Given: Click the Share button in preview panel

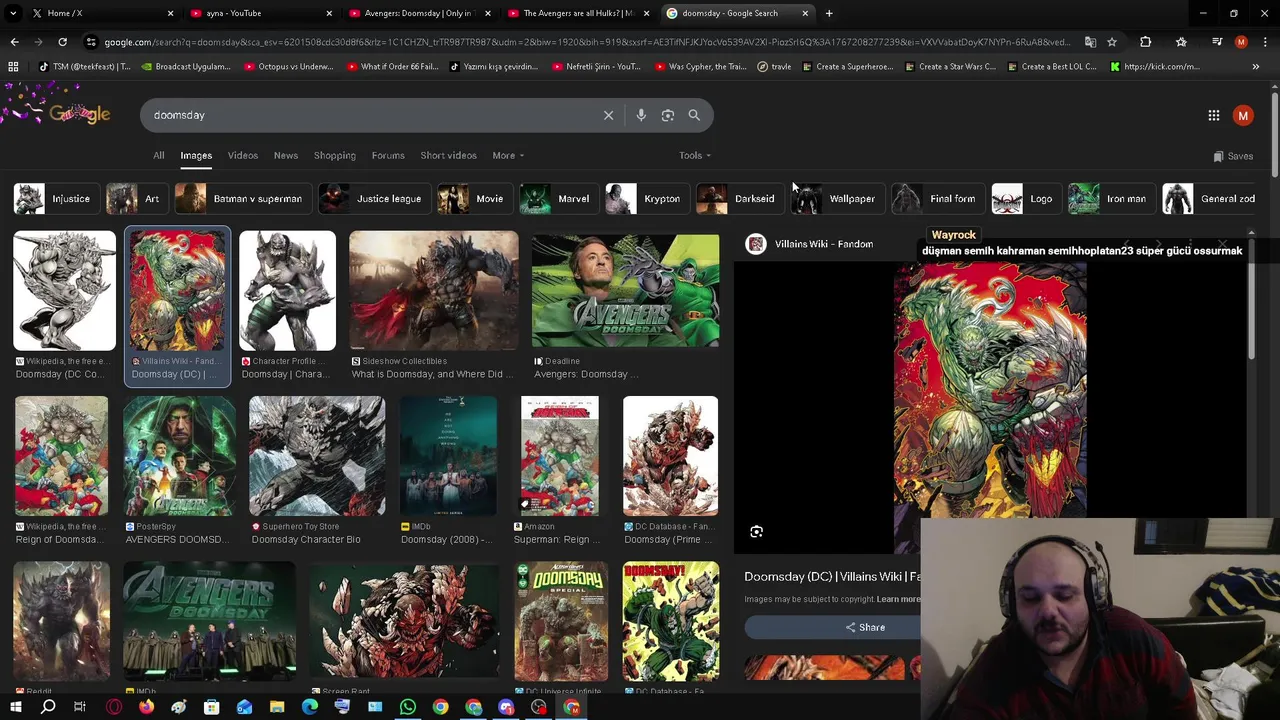Looking at the screenshot, I should [x=865, y=627].
